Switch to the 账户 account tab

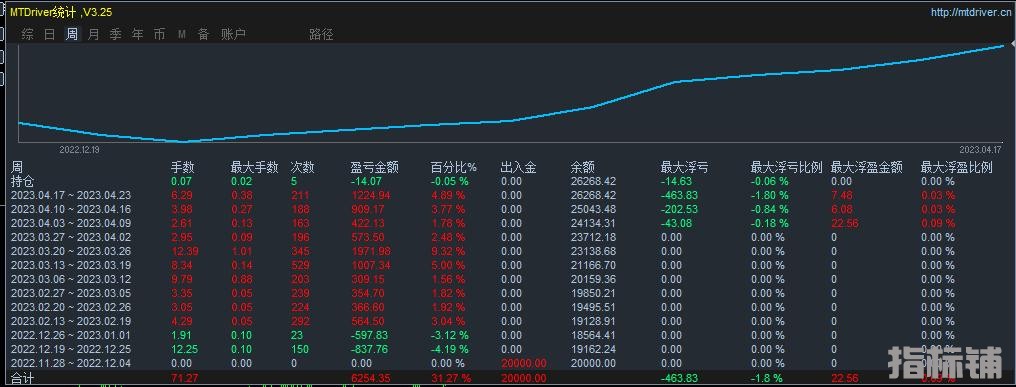tap(233, 34)
